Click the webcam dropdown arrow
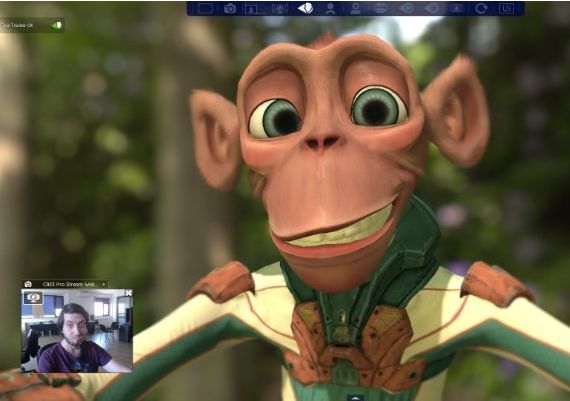570x401 pixels. tap(104, 284)
